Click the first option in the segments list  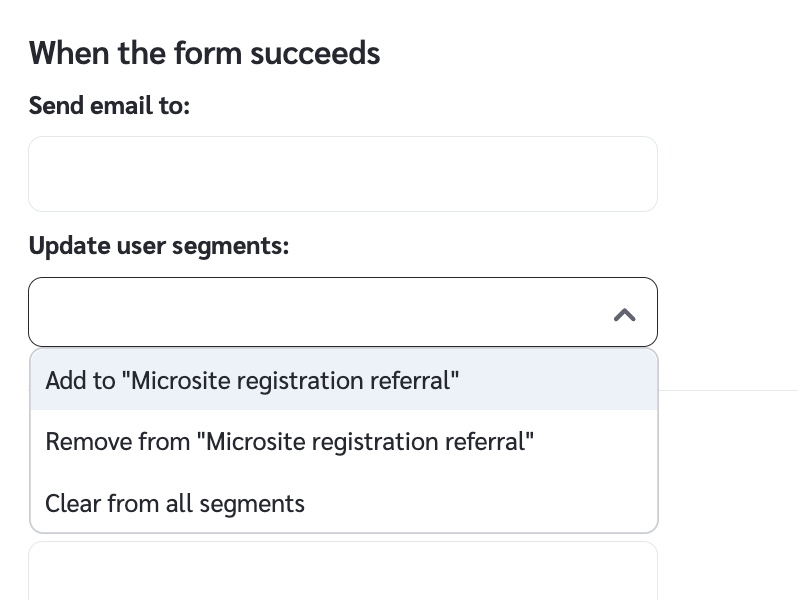point(252,381)
